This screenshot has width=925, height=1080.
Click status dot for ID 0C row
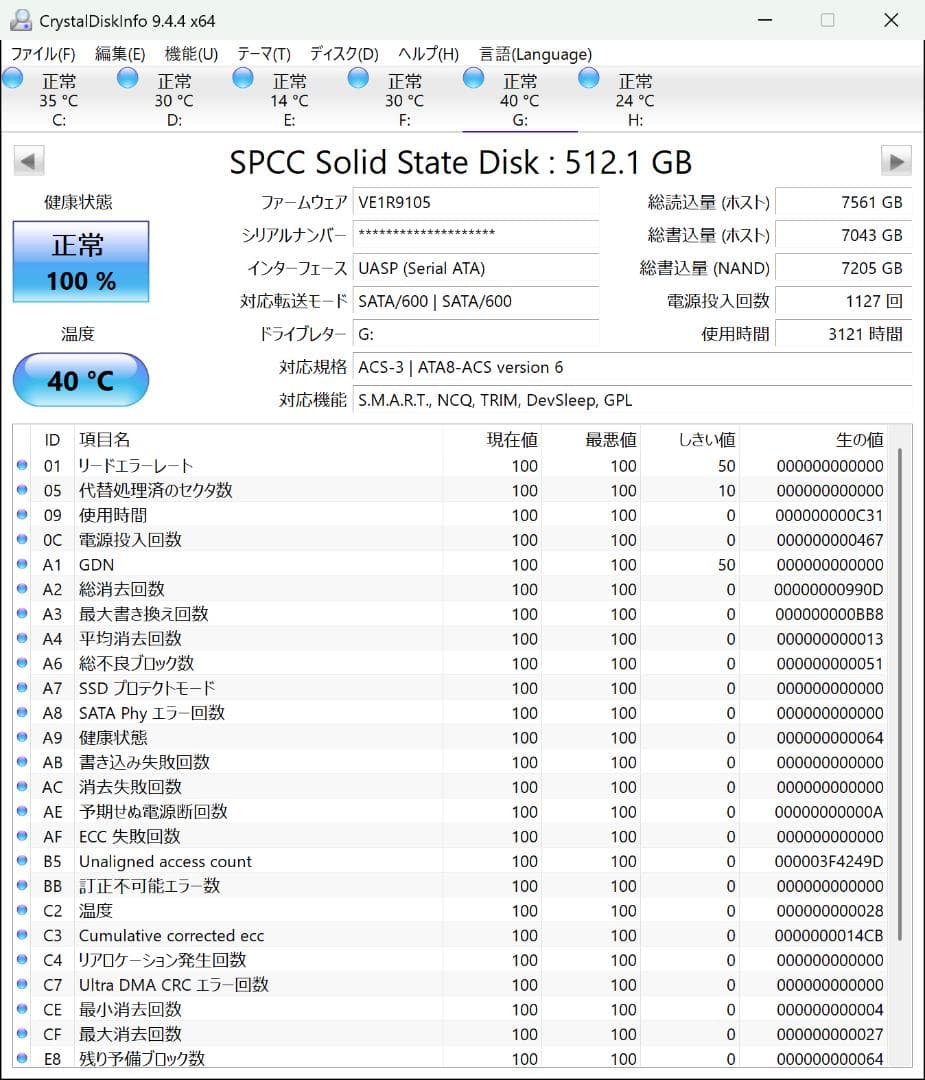tap(22, 539)
